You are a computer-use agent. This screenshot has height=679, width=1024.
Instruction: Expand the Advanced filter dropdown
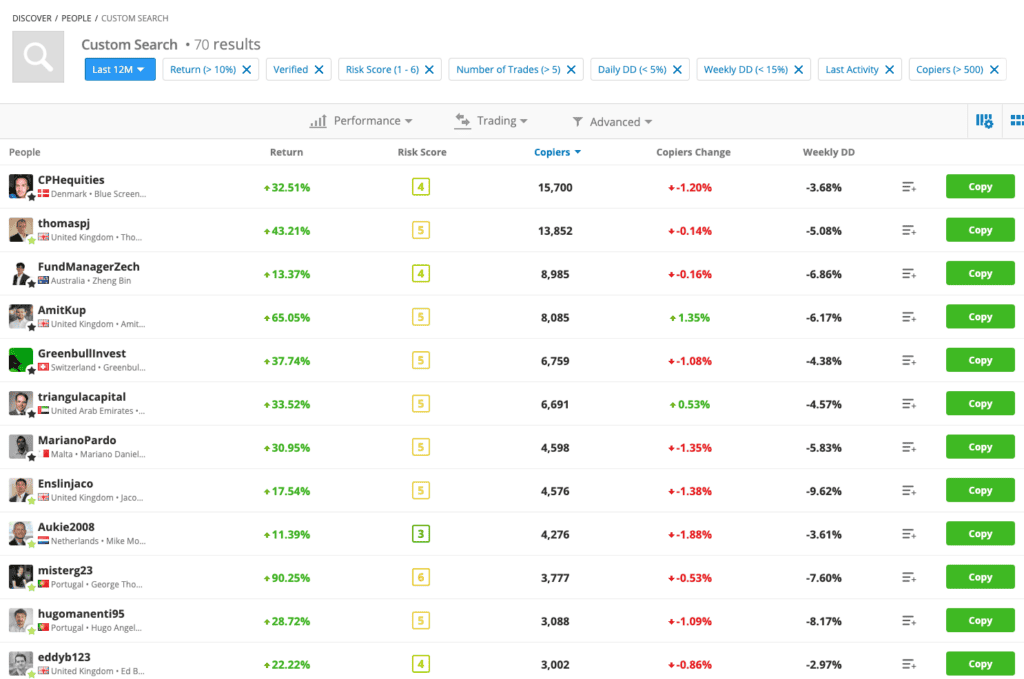tap(612, 122)
